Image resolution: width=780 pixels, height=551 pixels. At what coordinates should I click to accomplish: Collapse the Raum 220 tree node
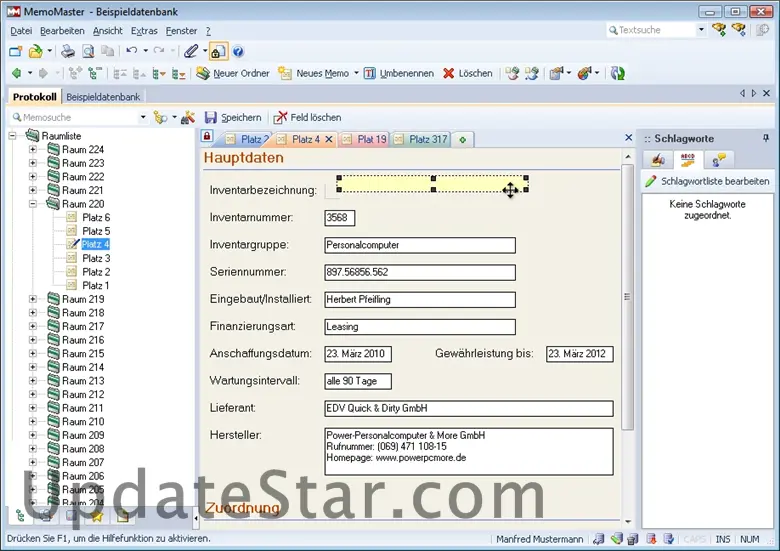[x=33, y=204]
